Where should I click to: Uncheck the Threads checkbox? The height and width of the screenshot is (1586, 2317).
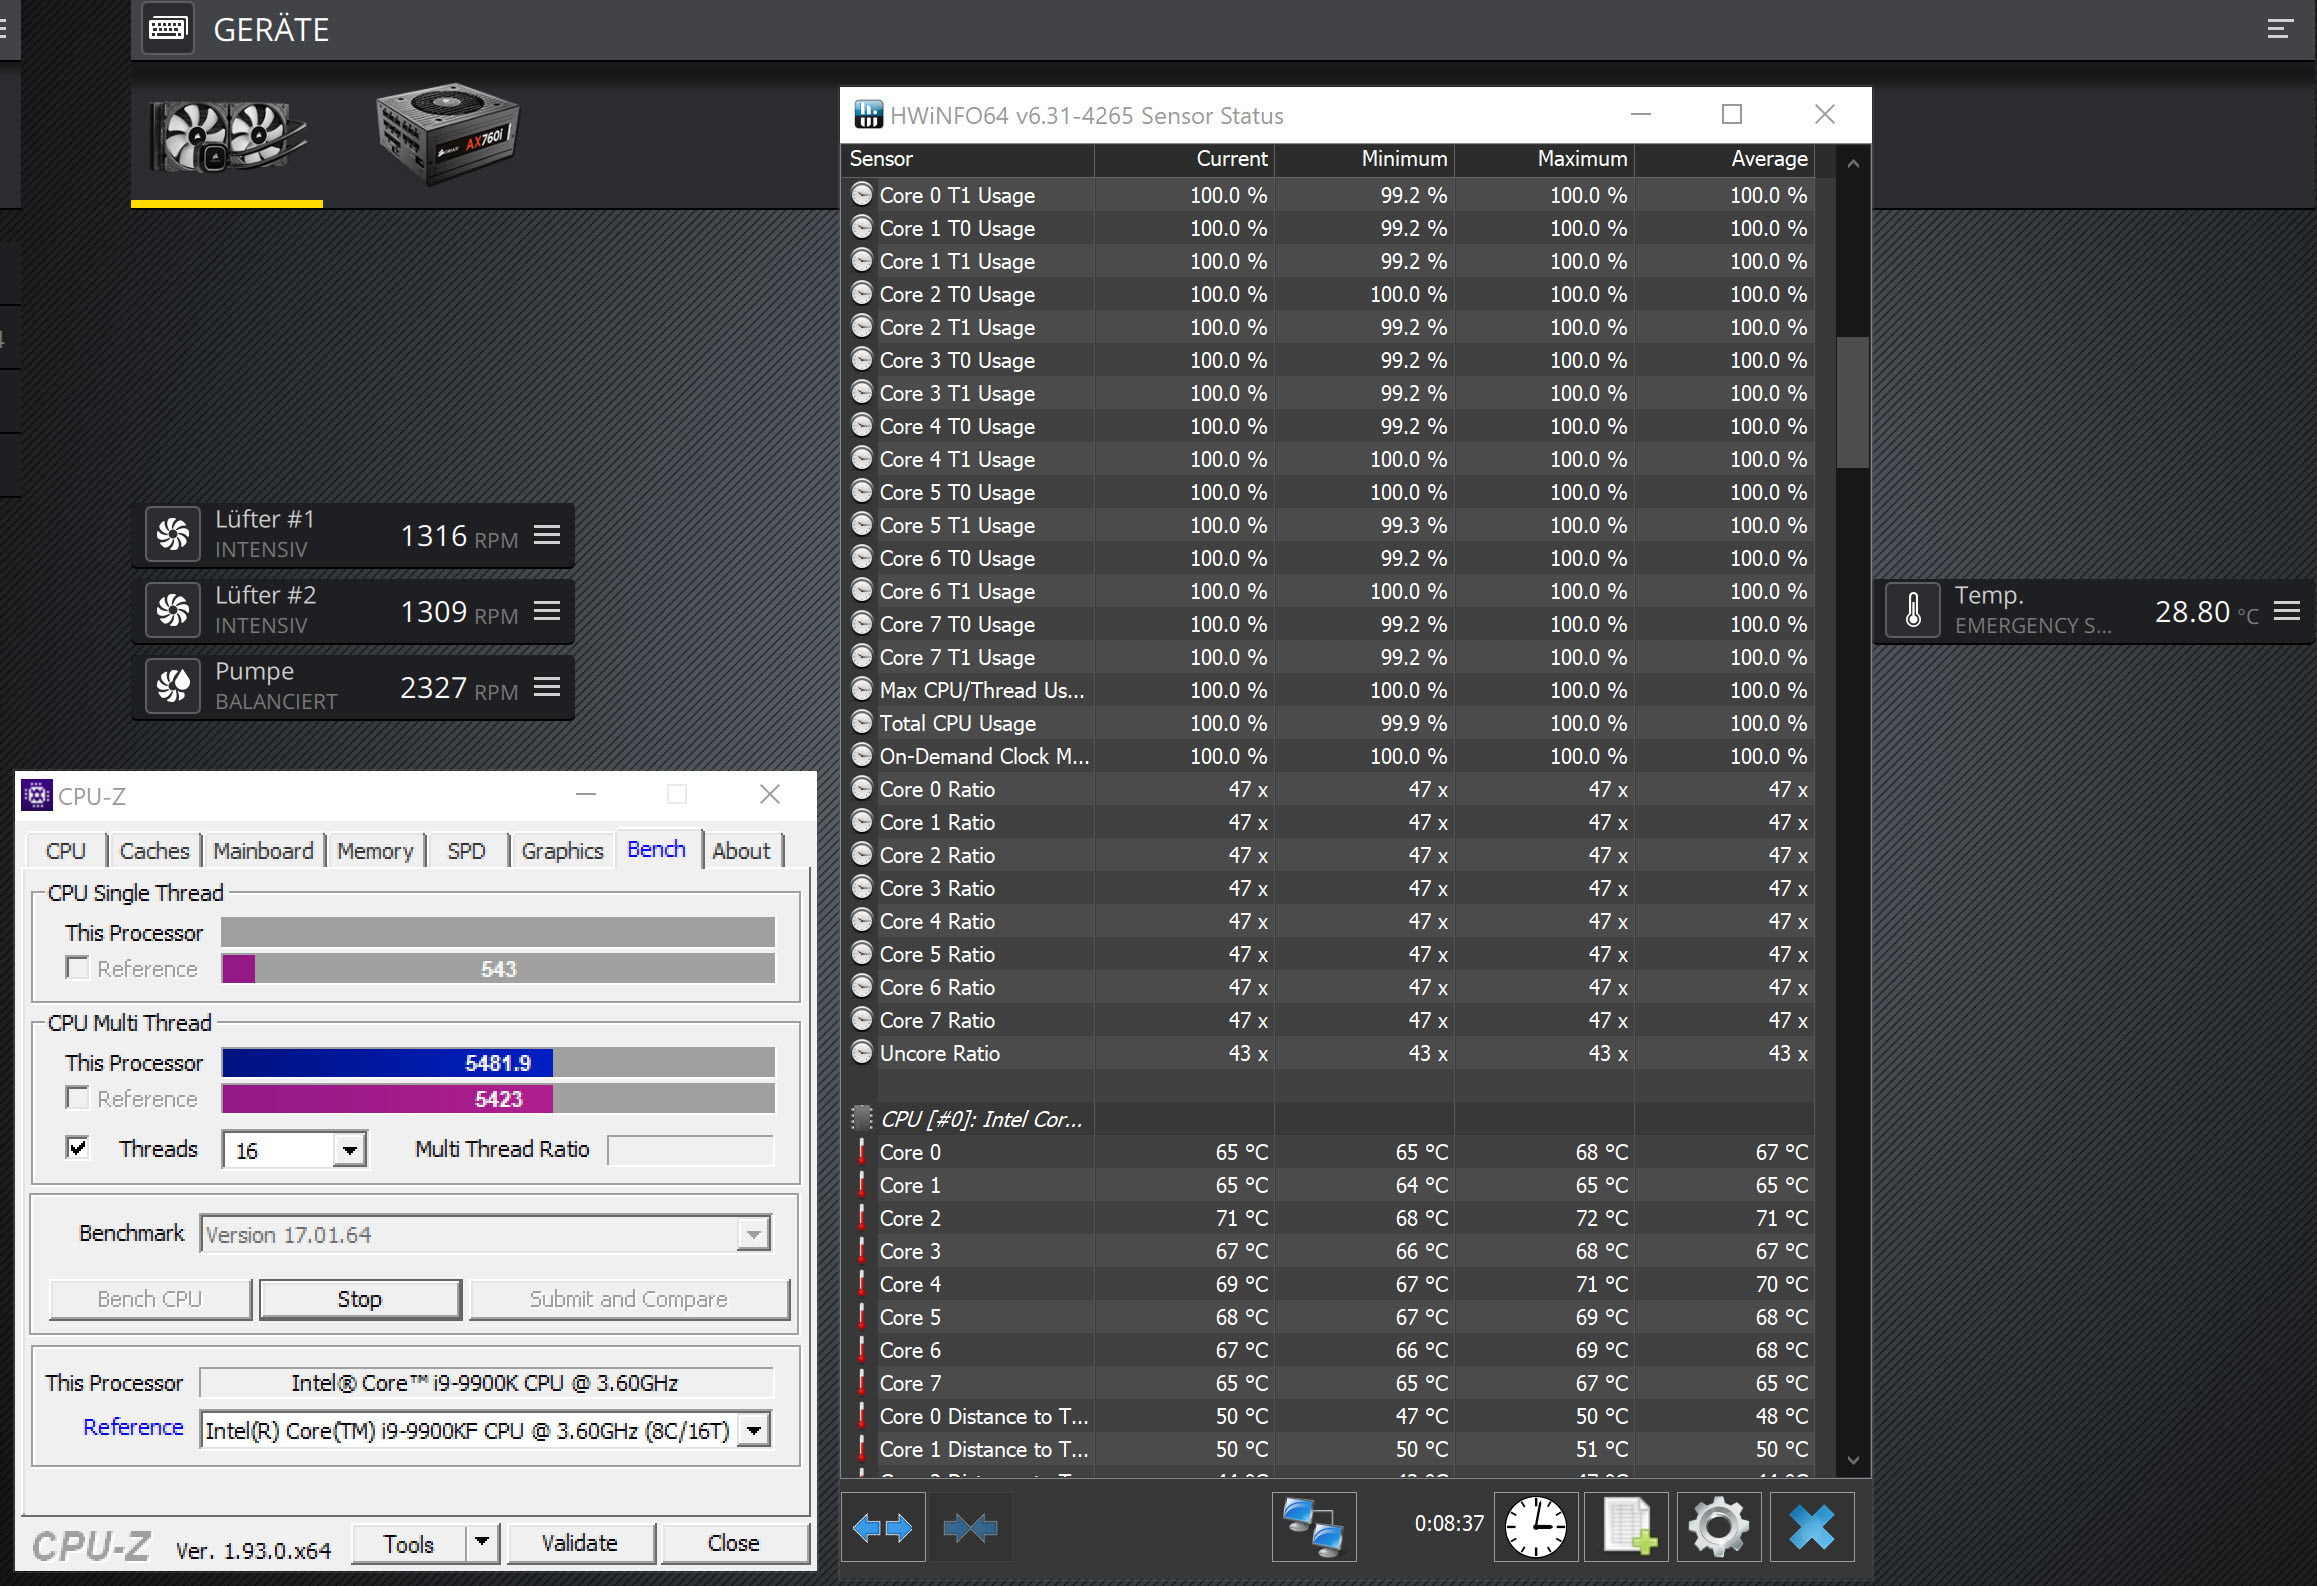tap(77, 1148)
